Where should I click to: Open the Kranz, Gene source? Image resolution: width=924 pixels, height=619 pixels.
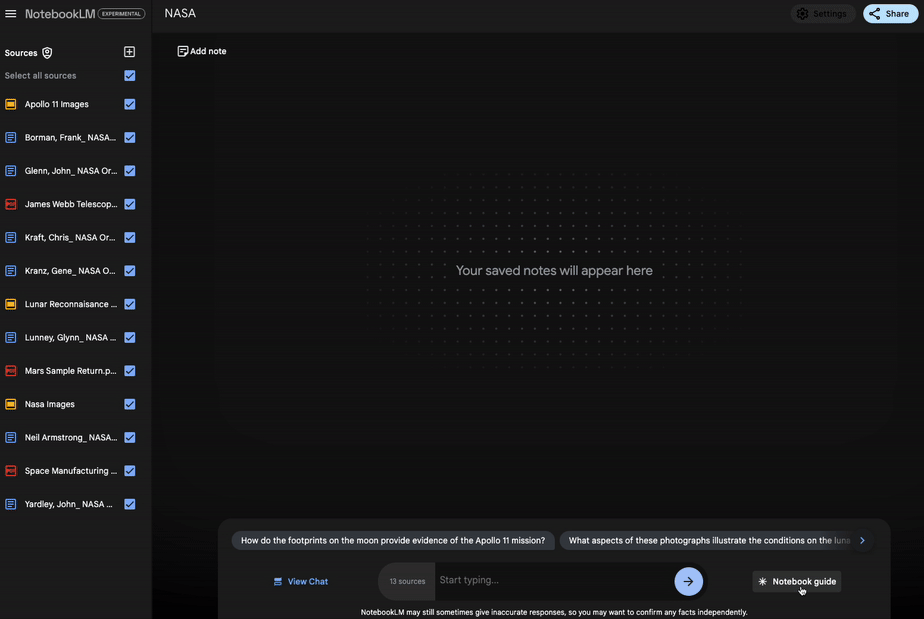click(70, 271)
